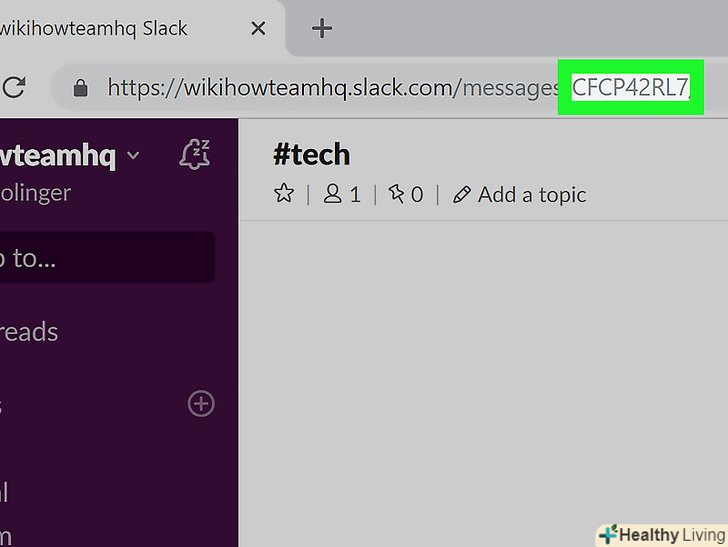Add a channel with circled plus icon
This screenshot has width=728, height=547.
point(201,404)
